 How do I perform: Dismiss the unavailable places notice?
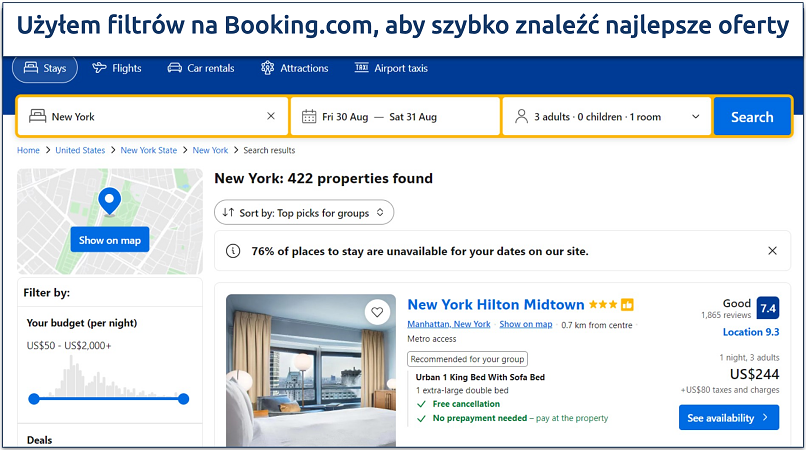(x=772, y=251)
